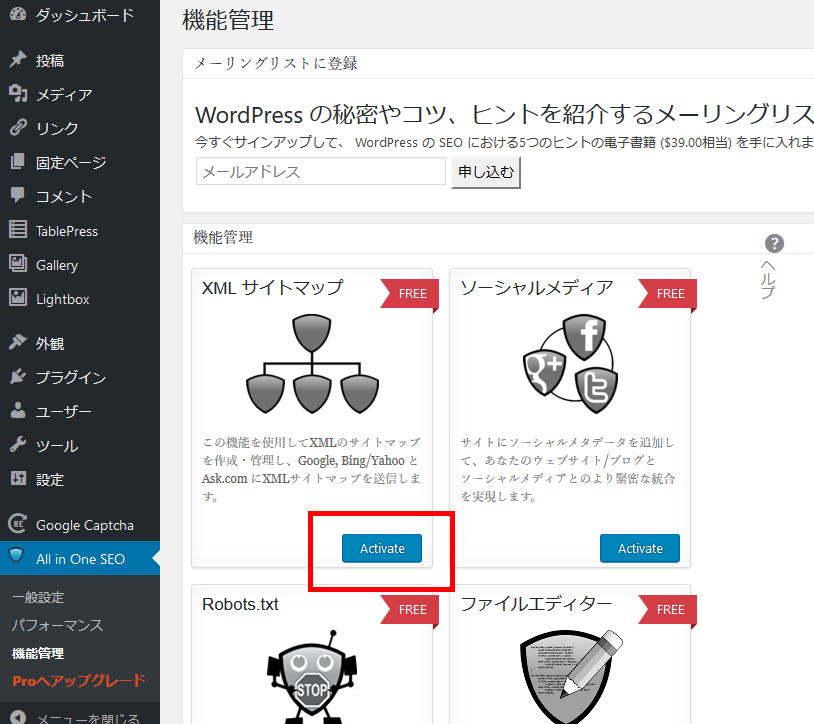Viewport: 814px width, 724px height.
Task: Open the Google Captcha menu item
Action: [85, 525]
